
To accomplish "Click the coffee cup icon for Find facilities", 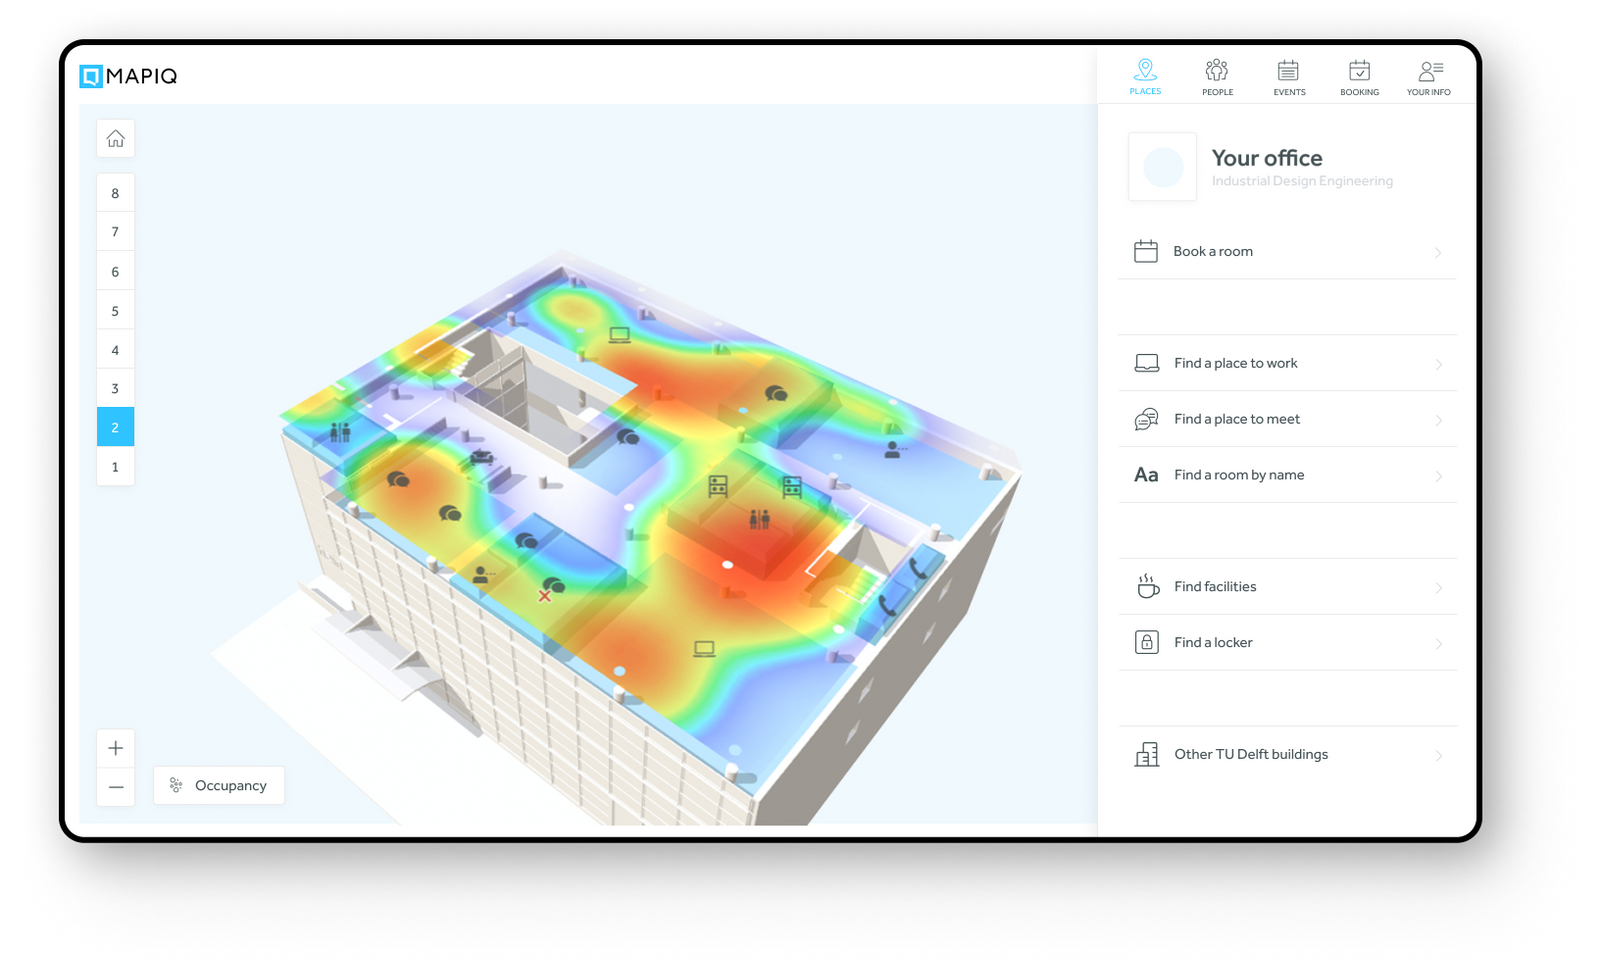I will (x=1146, y=586).
